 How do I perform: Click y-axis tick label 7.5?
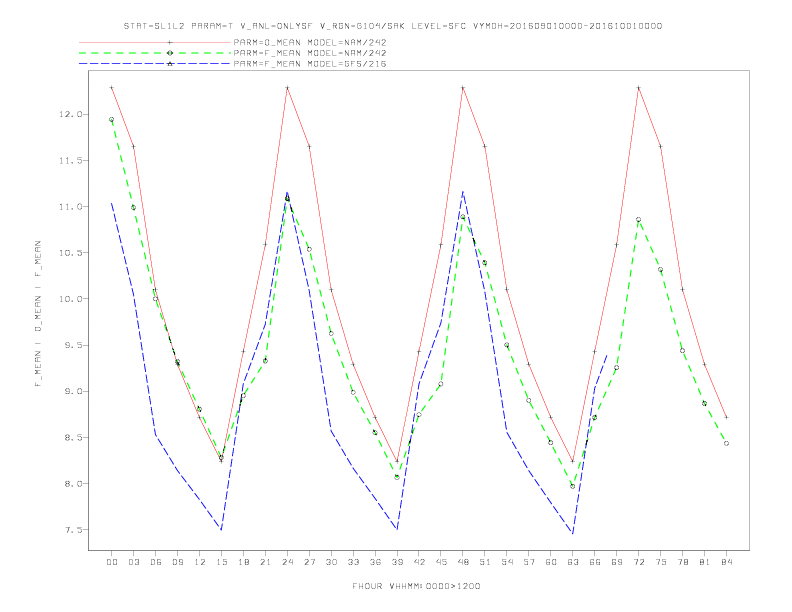(73, 530)
